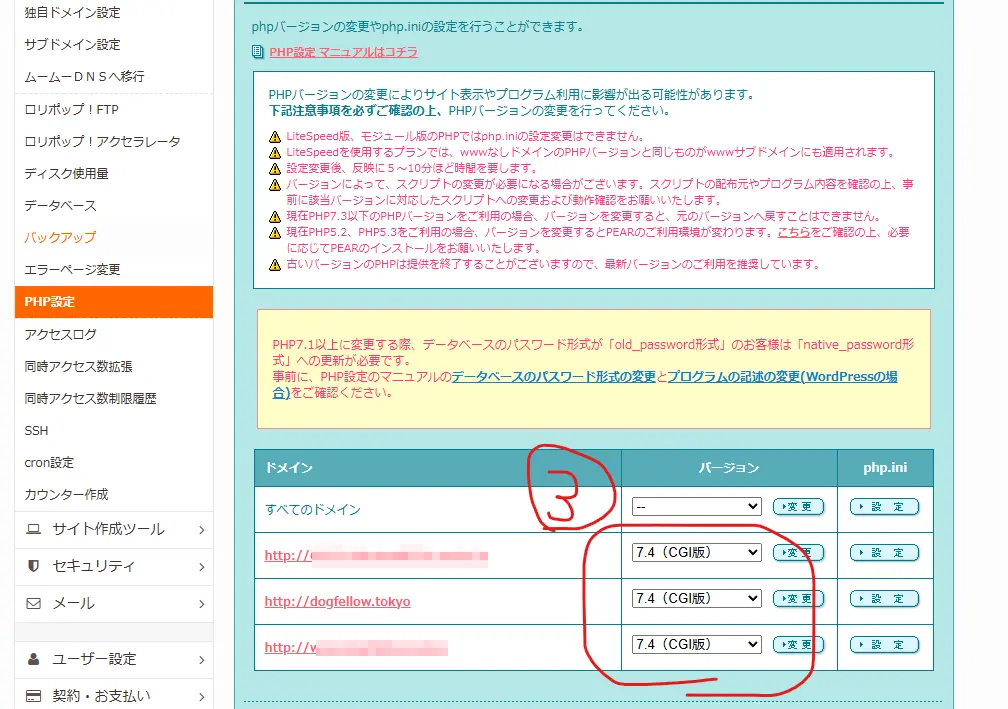Click the envelope icon beside メール
Screen dimensions: 1008x709
click(33, 604)
